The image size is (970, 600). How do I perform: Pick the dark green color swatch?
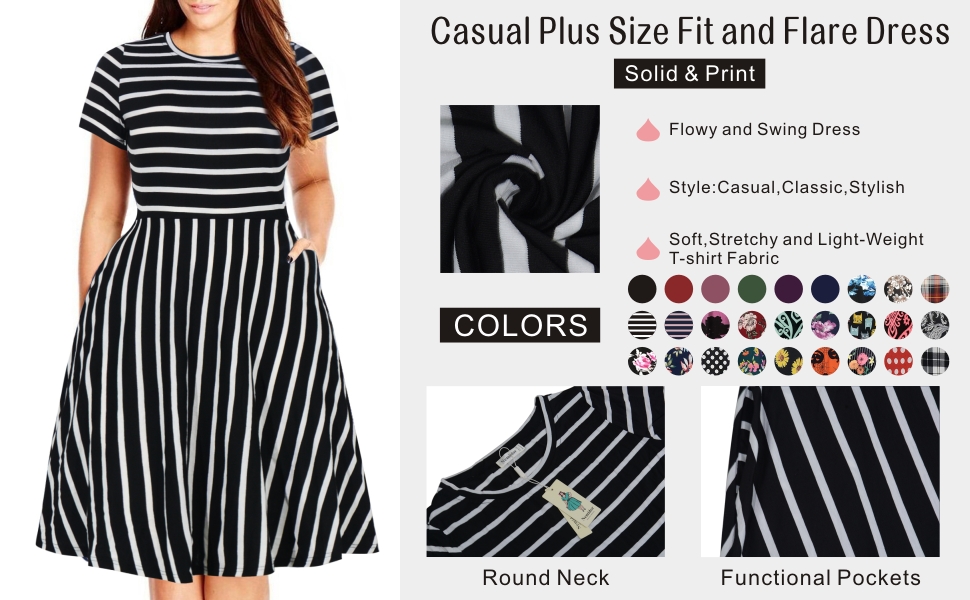752,289
